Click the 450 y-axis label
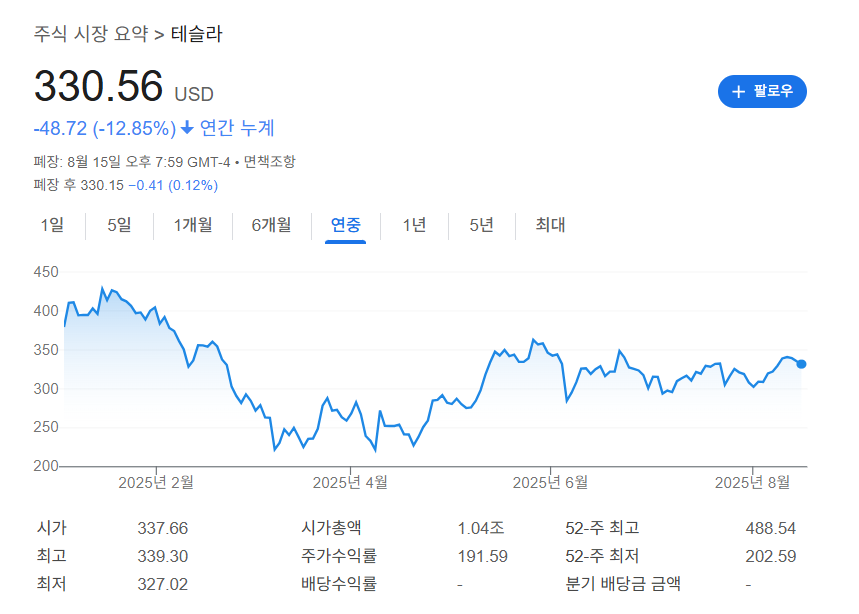 [46, 272]
